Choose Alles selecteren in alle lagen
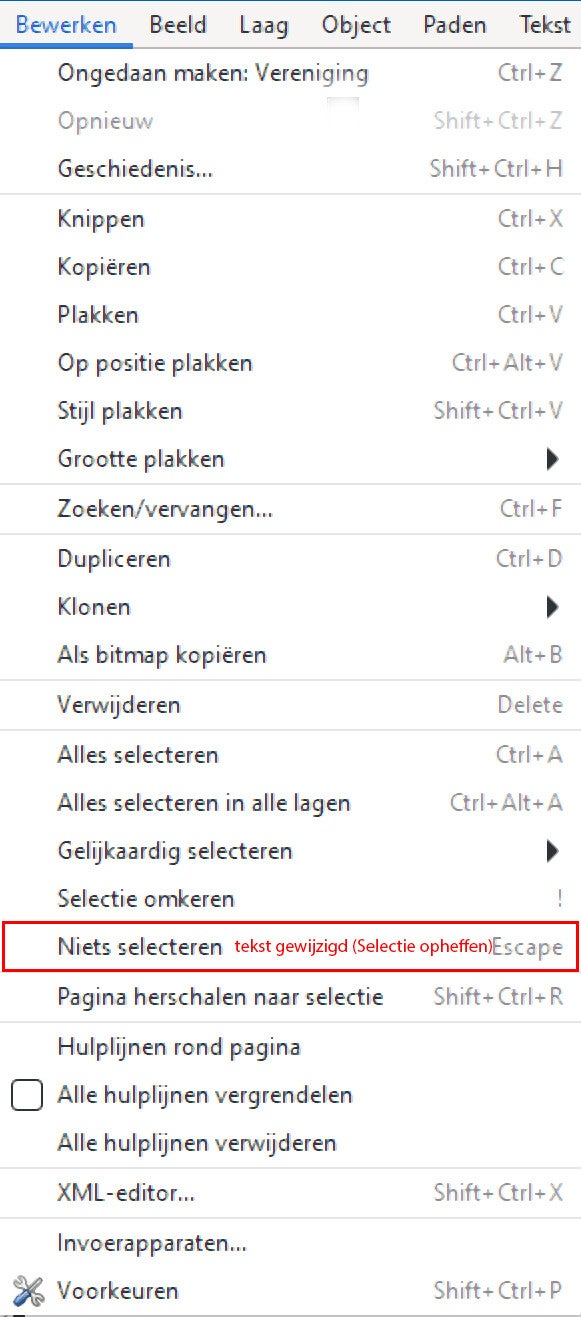The height and width of the screenshot is (1317, 581). (x=204, y=803)
